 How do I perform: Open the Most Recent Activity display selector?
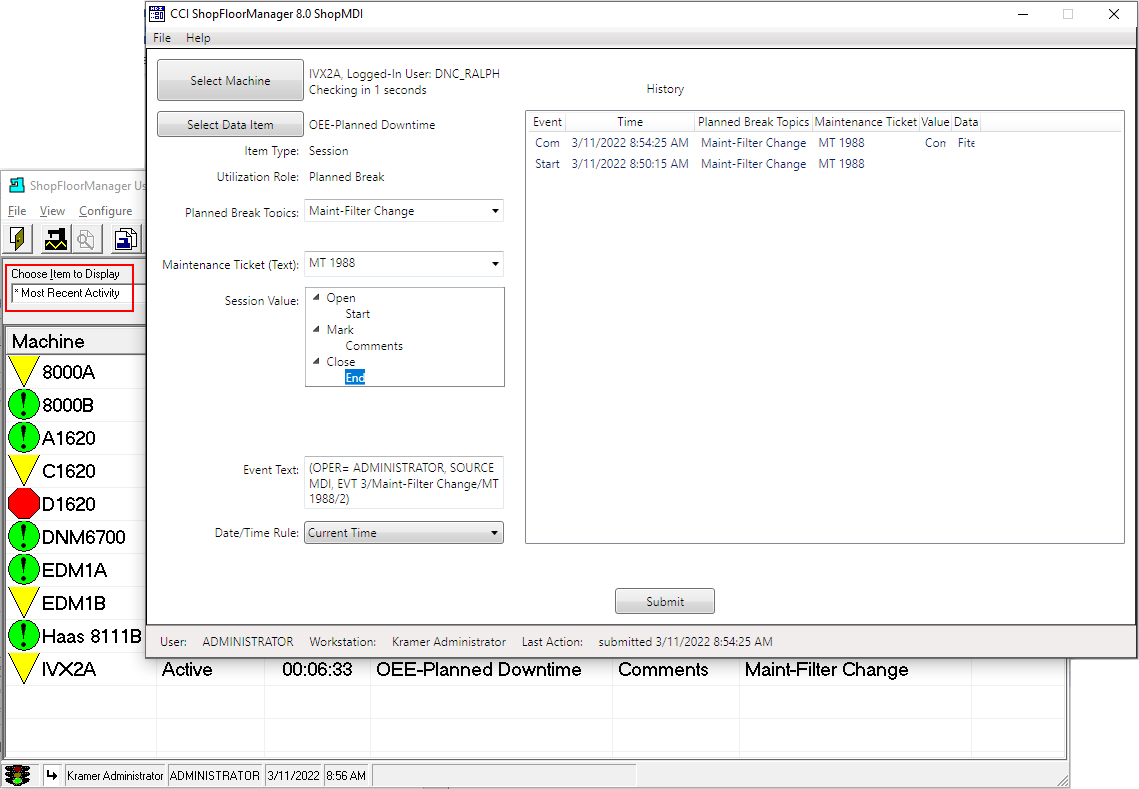coord(78,293)
